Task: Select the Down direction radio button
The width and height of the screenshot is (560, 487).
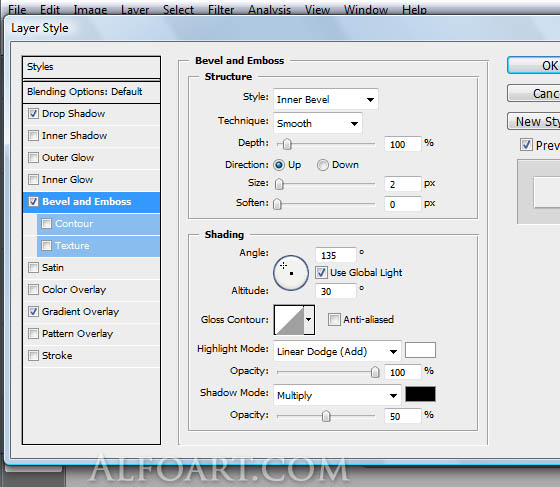Action: pyautogui.click(x=322, y=165)
